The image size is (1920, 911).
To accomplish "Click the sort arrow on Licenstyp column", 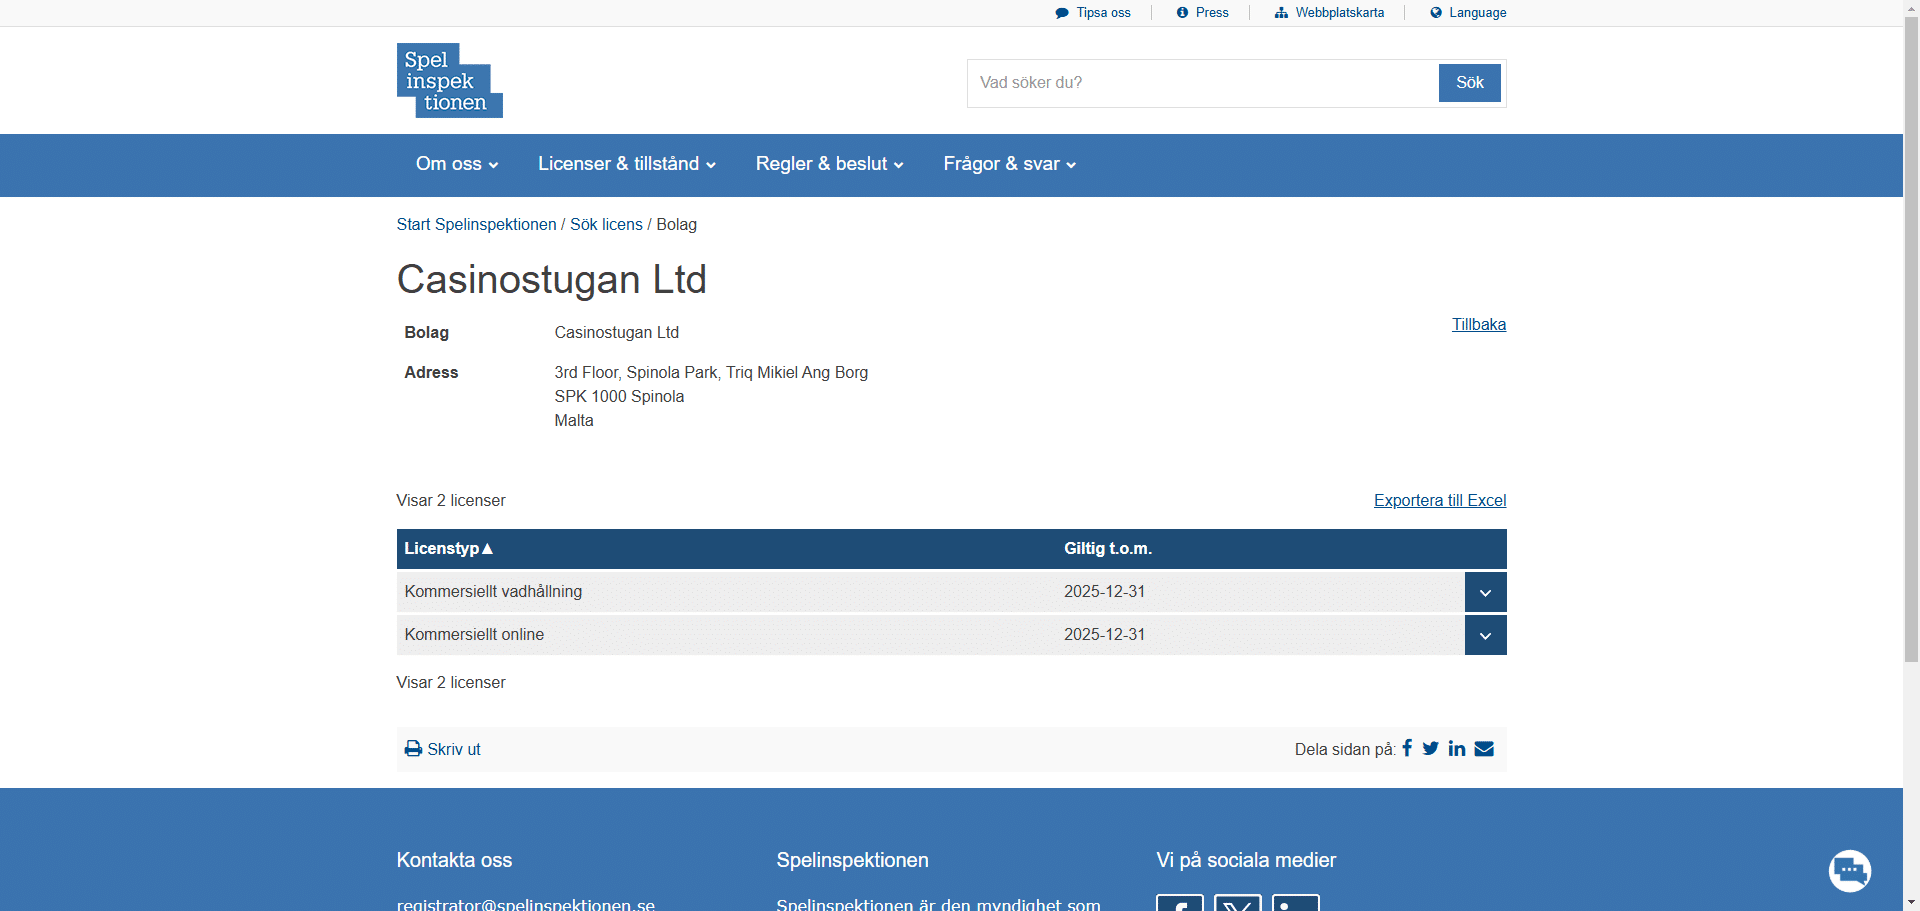I will click(x=488, y=548).
